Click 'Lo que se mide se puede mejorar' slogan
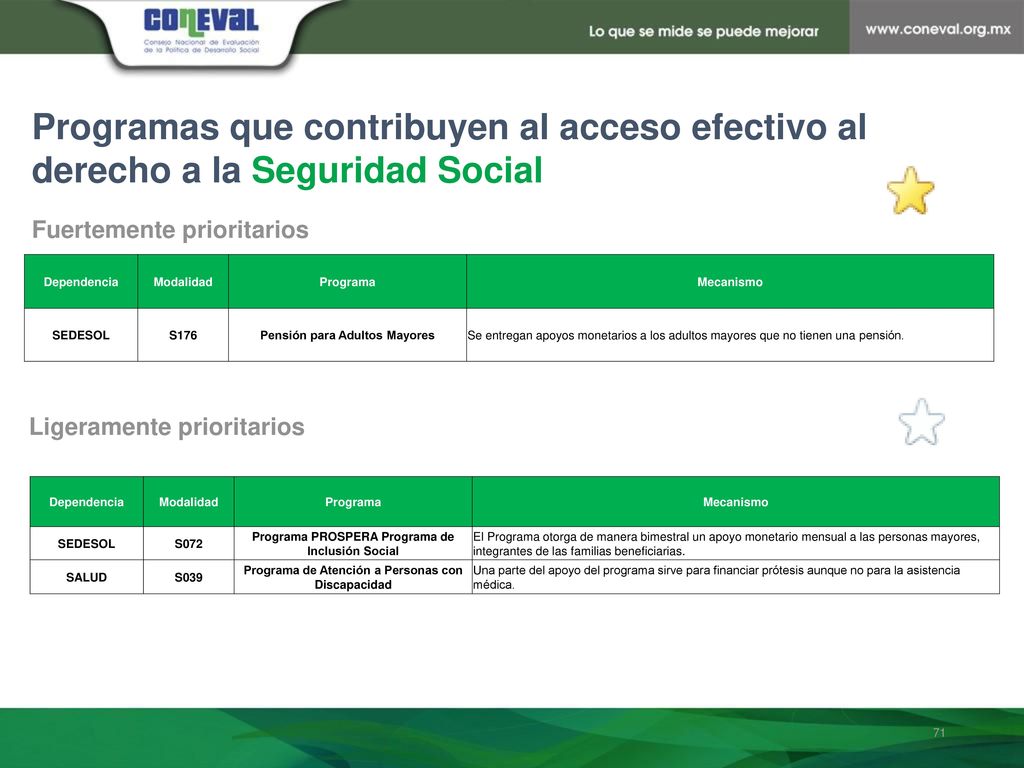The height and width of the screenshot is (768, 1024). point(703,31)
